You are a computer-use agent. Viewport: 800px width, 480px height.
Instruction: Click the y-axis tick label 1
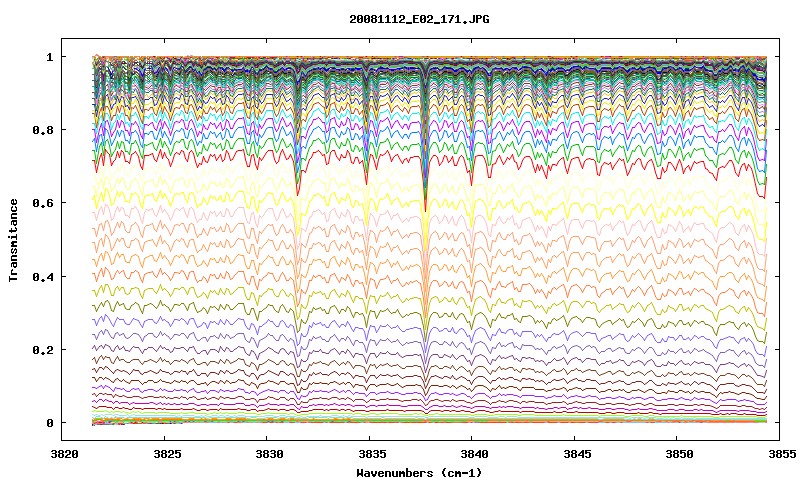[x=49, y=57]
